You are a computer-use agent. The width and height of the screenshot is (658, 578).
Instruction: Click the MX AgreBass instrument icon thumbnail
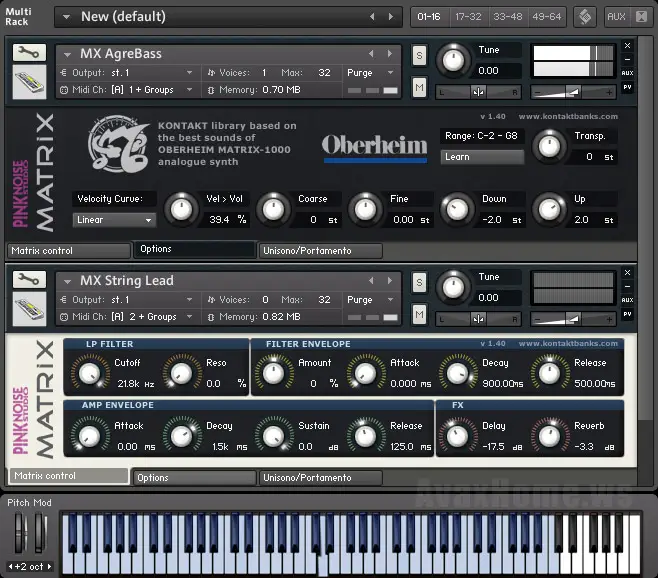[x=29, y=82]
